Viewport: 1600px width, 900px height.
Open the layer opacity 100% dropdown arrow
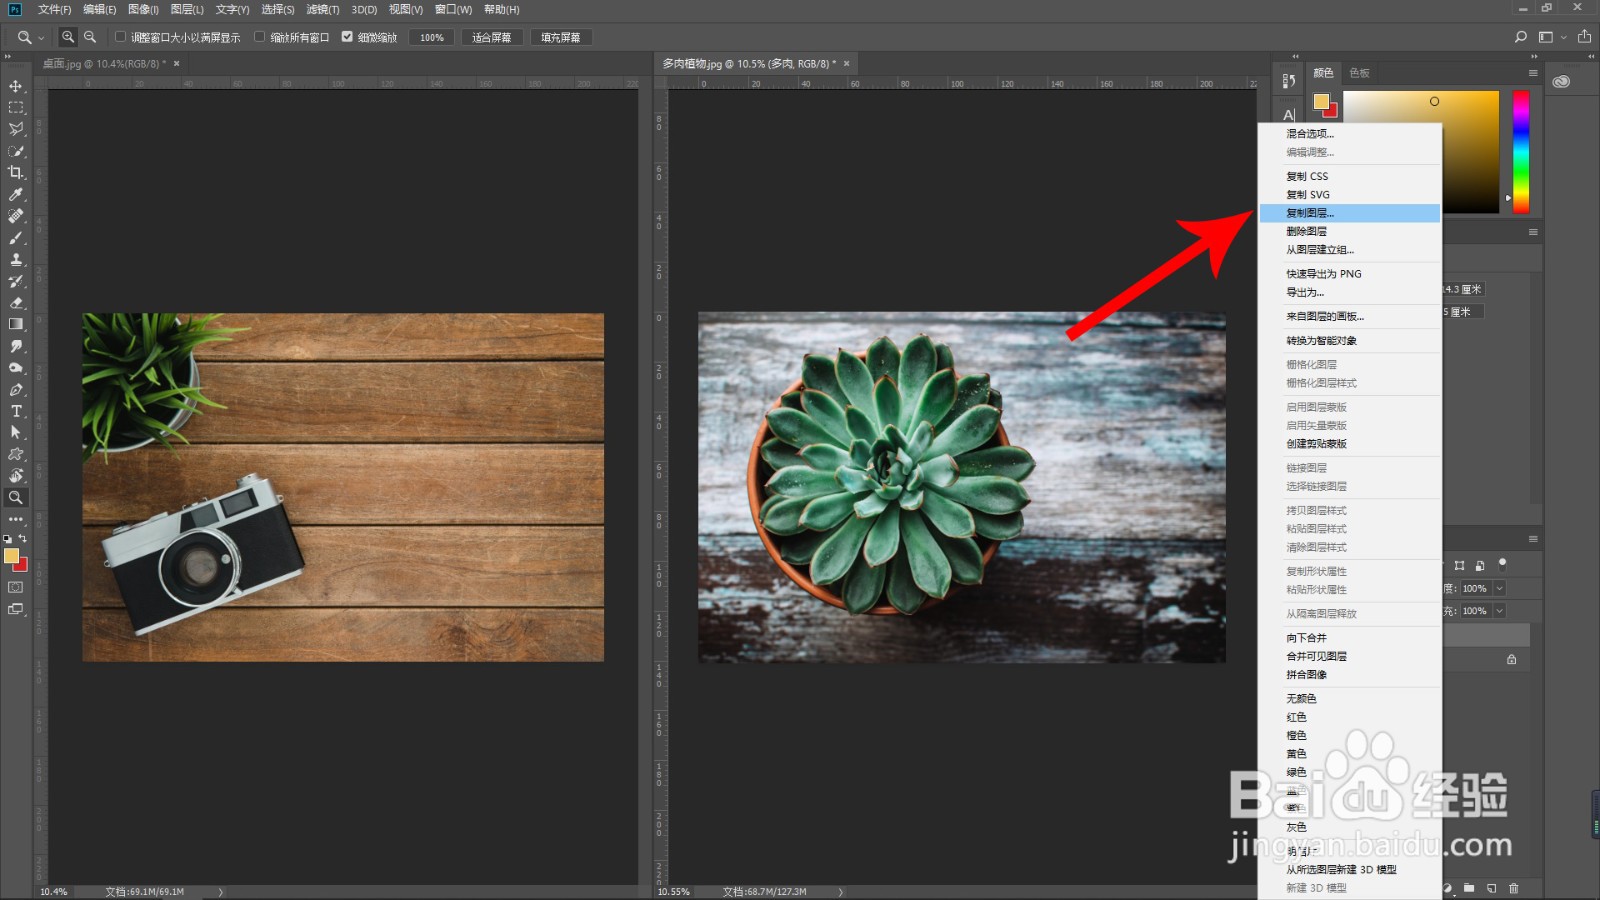[1499, 588]
